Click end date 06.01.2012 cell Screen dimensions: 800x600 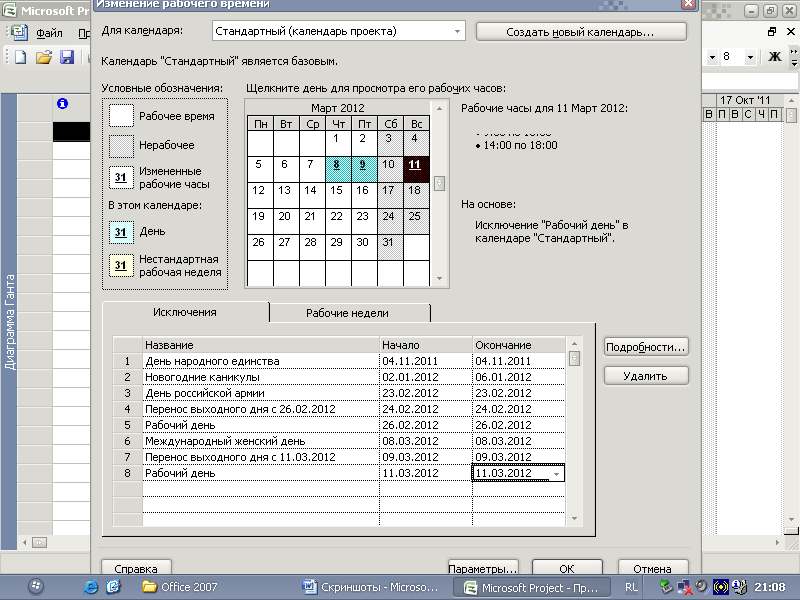point(518,377)
